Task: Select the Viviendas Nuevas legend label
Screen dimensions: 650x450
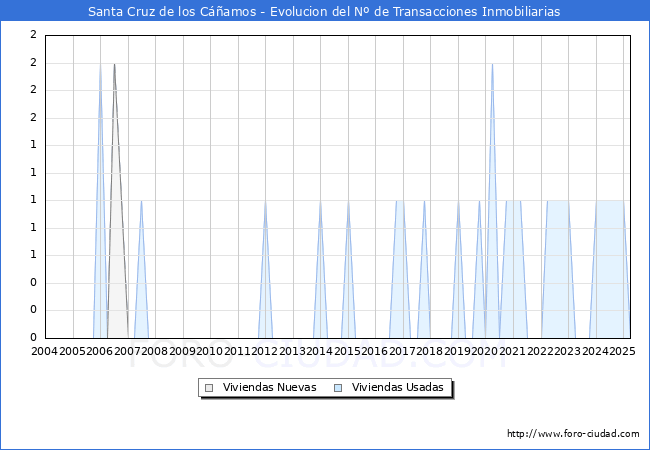Action: [x=269, y=387]
